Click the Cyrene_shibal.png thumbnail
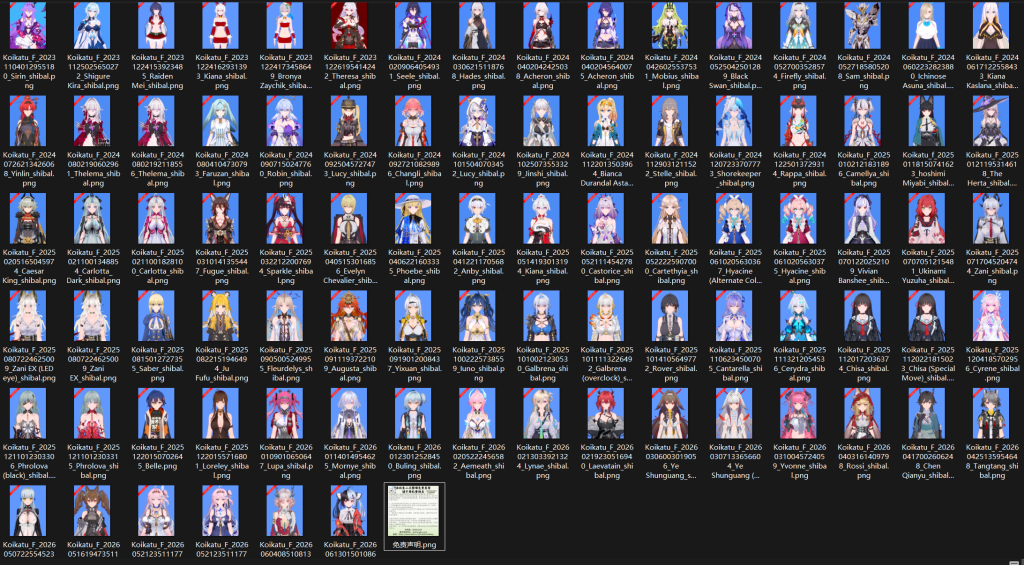The image size is (1024, 565). 991,315
